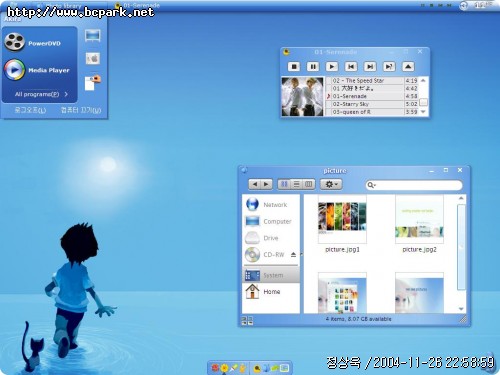Switch to column view in picture window
The image size is (500, 375).
309,184
